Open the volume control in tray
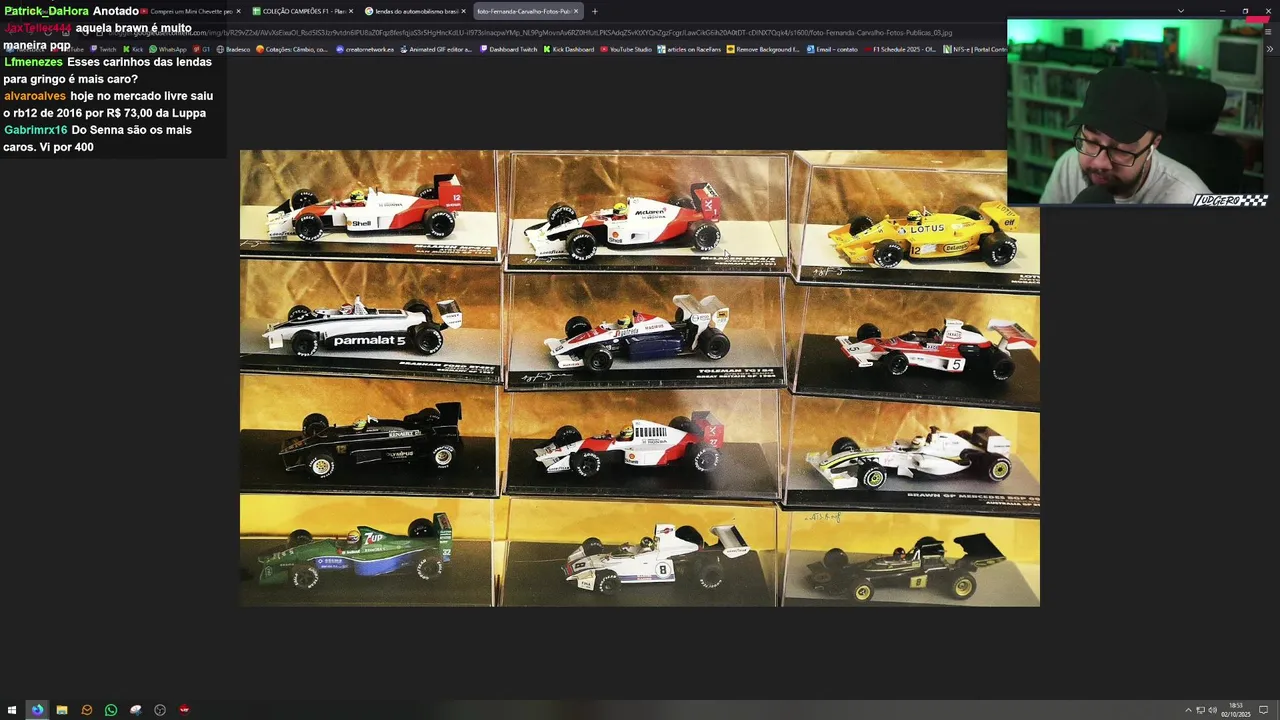Image resolution: width=1280 pixels, height=720 pixels. click(1212, 710)
